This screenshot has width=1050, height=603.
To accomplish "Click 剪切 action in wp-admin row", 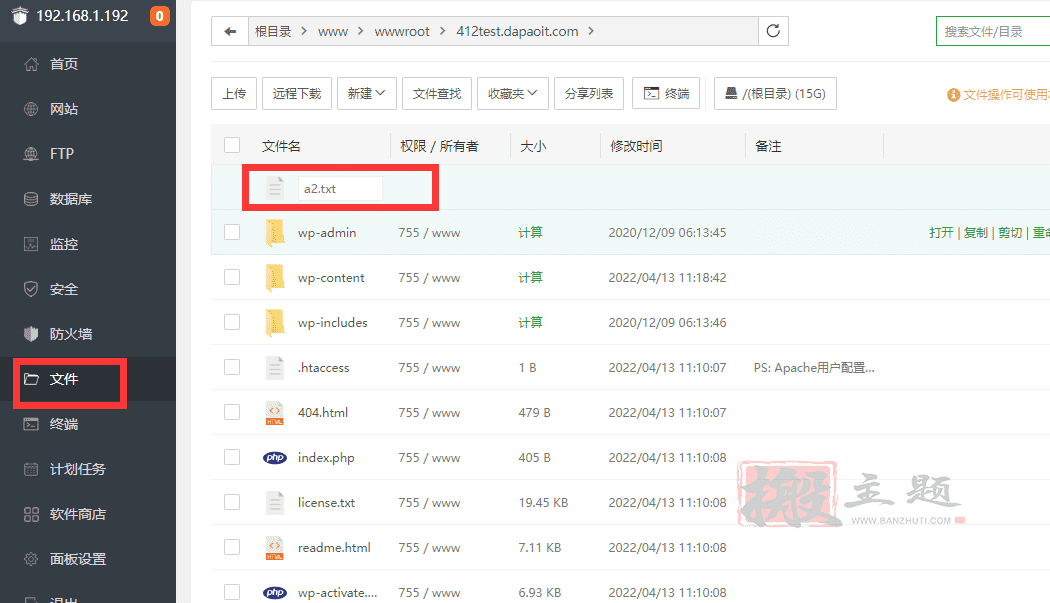I will tap(1010, 232).
